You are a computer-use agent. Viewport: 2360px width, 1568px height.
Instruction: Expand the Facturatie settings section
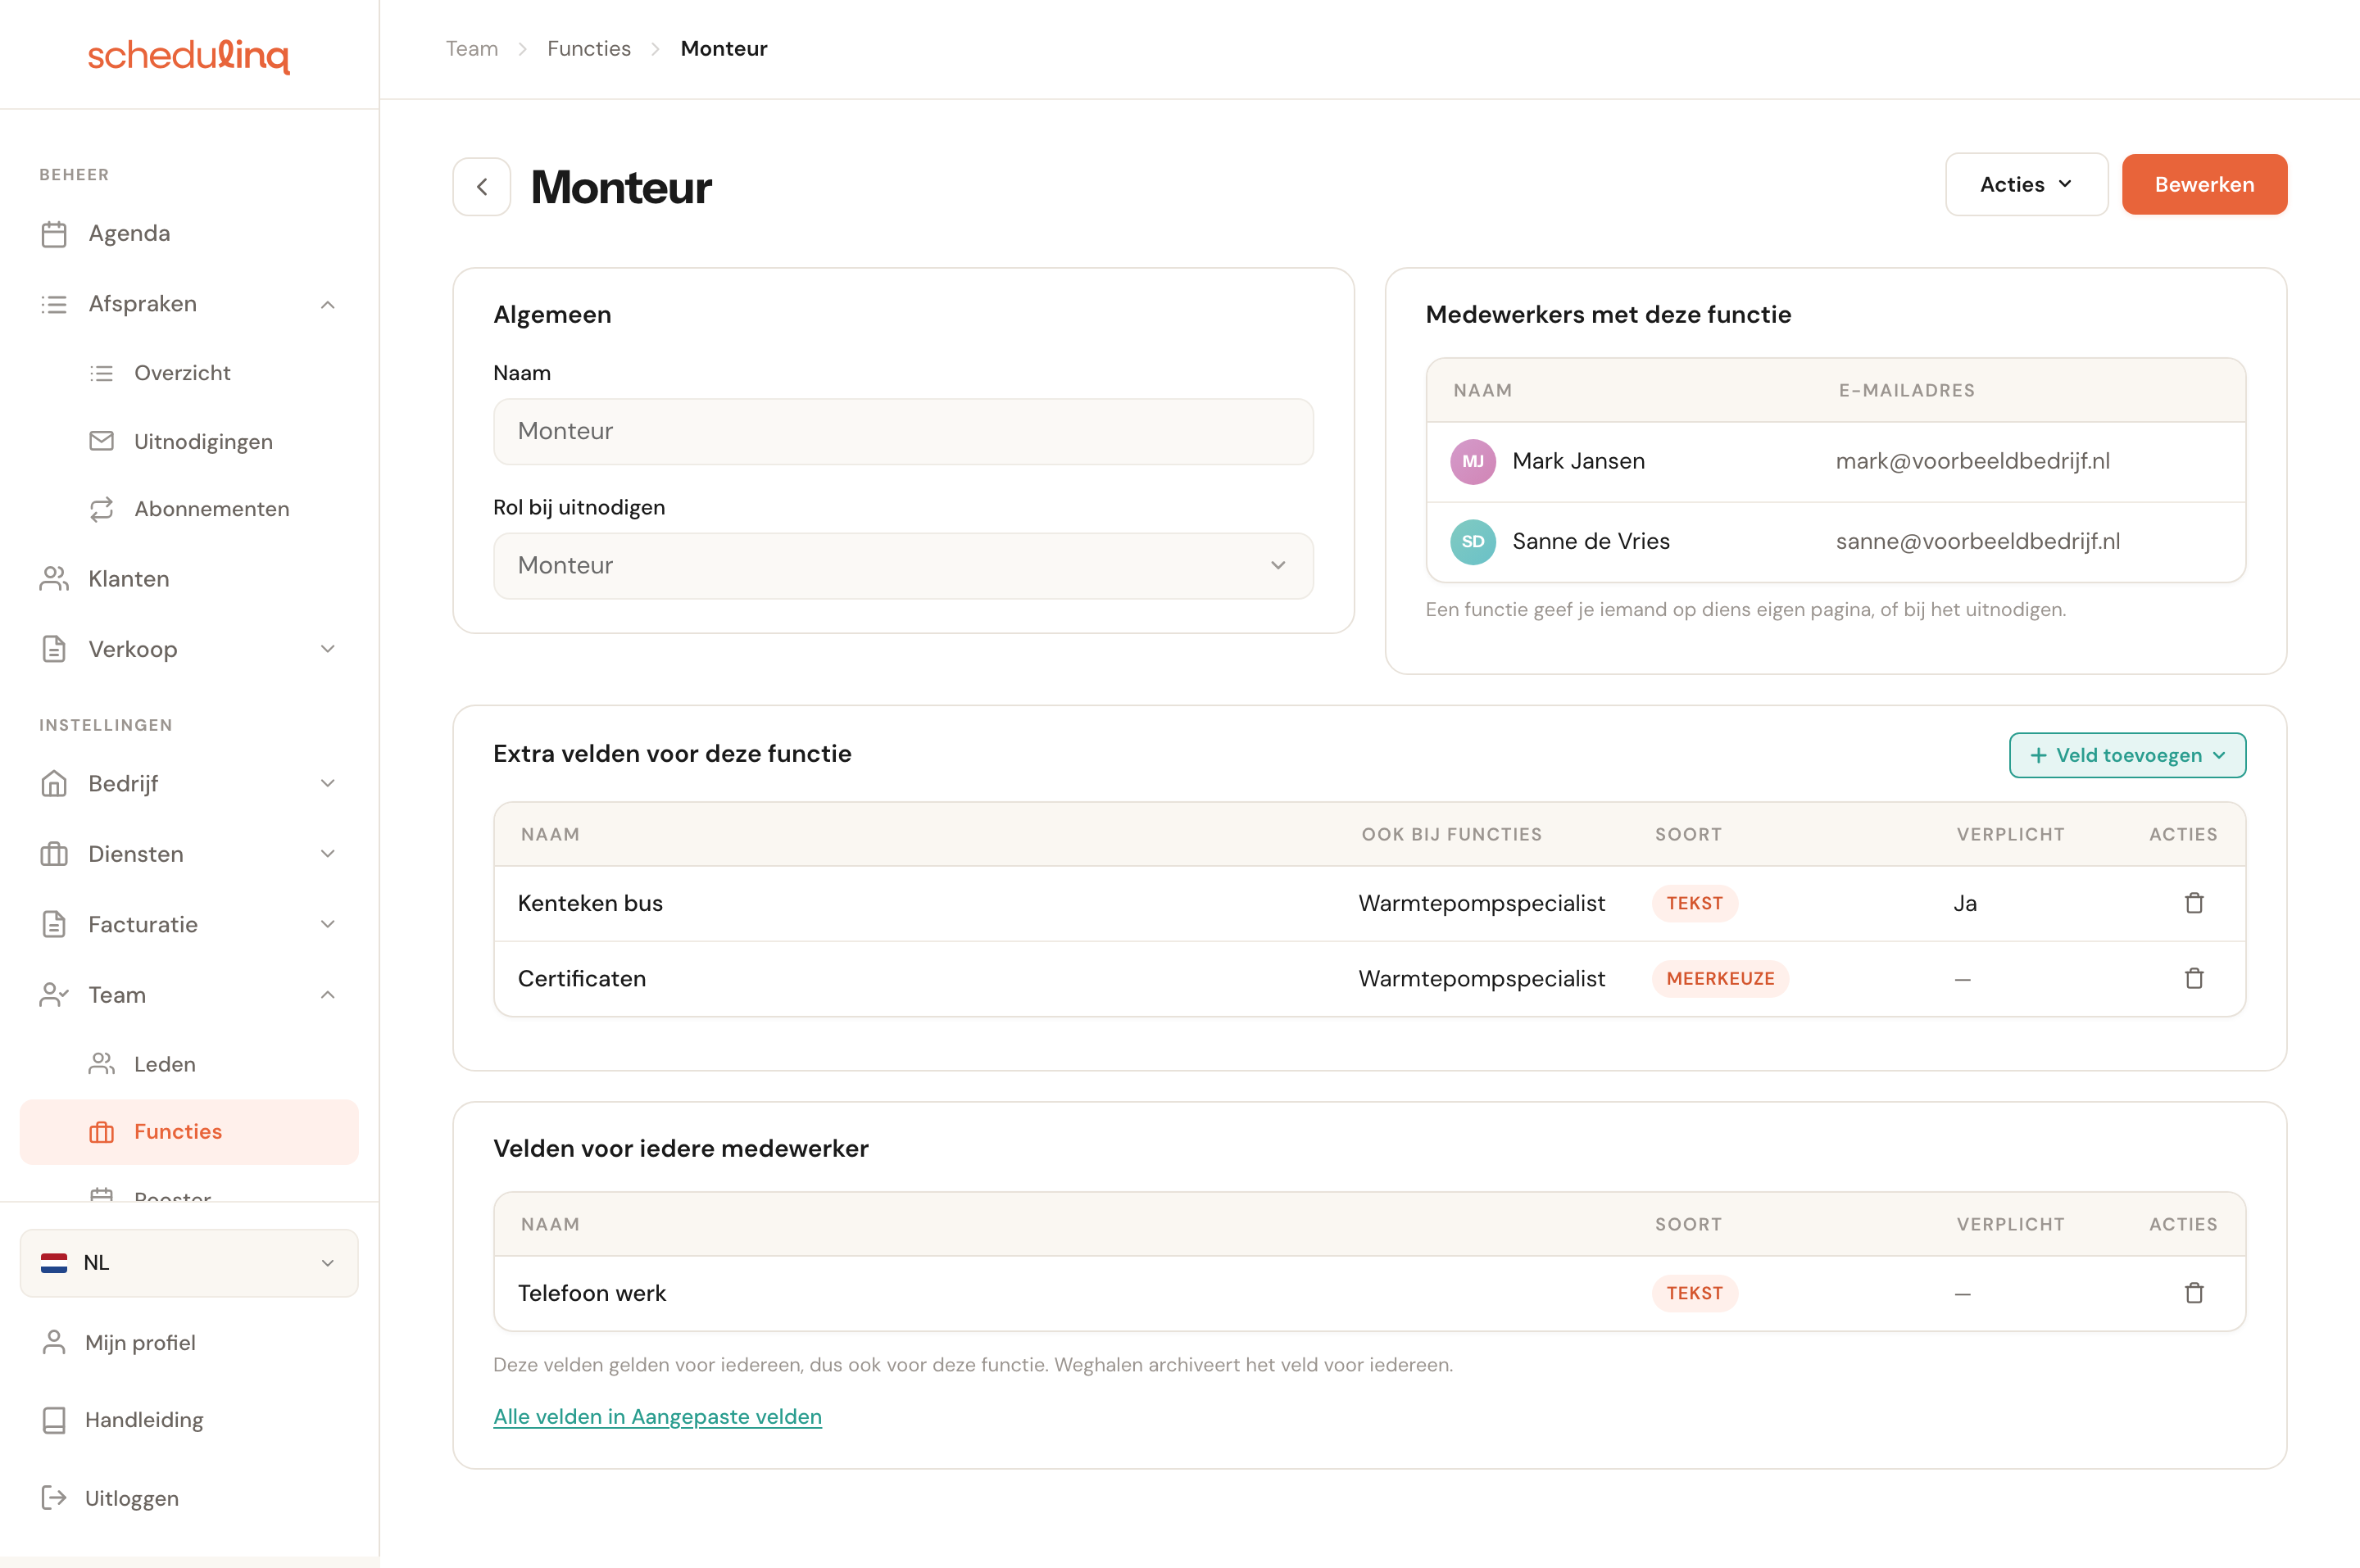coord(327,924)
